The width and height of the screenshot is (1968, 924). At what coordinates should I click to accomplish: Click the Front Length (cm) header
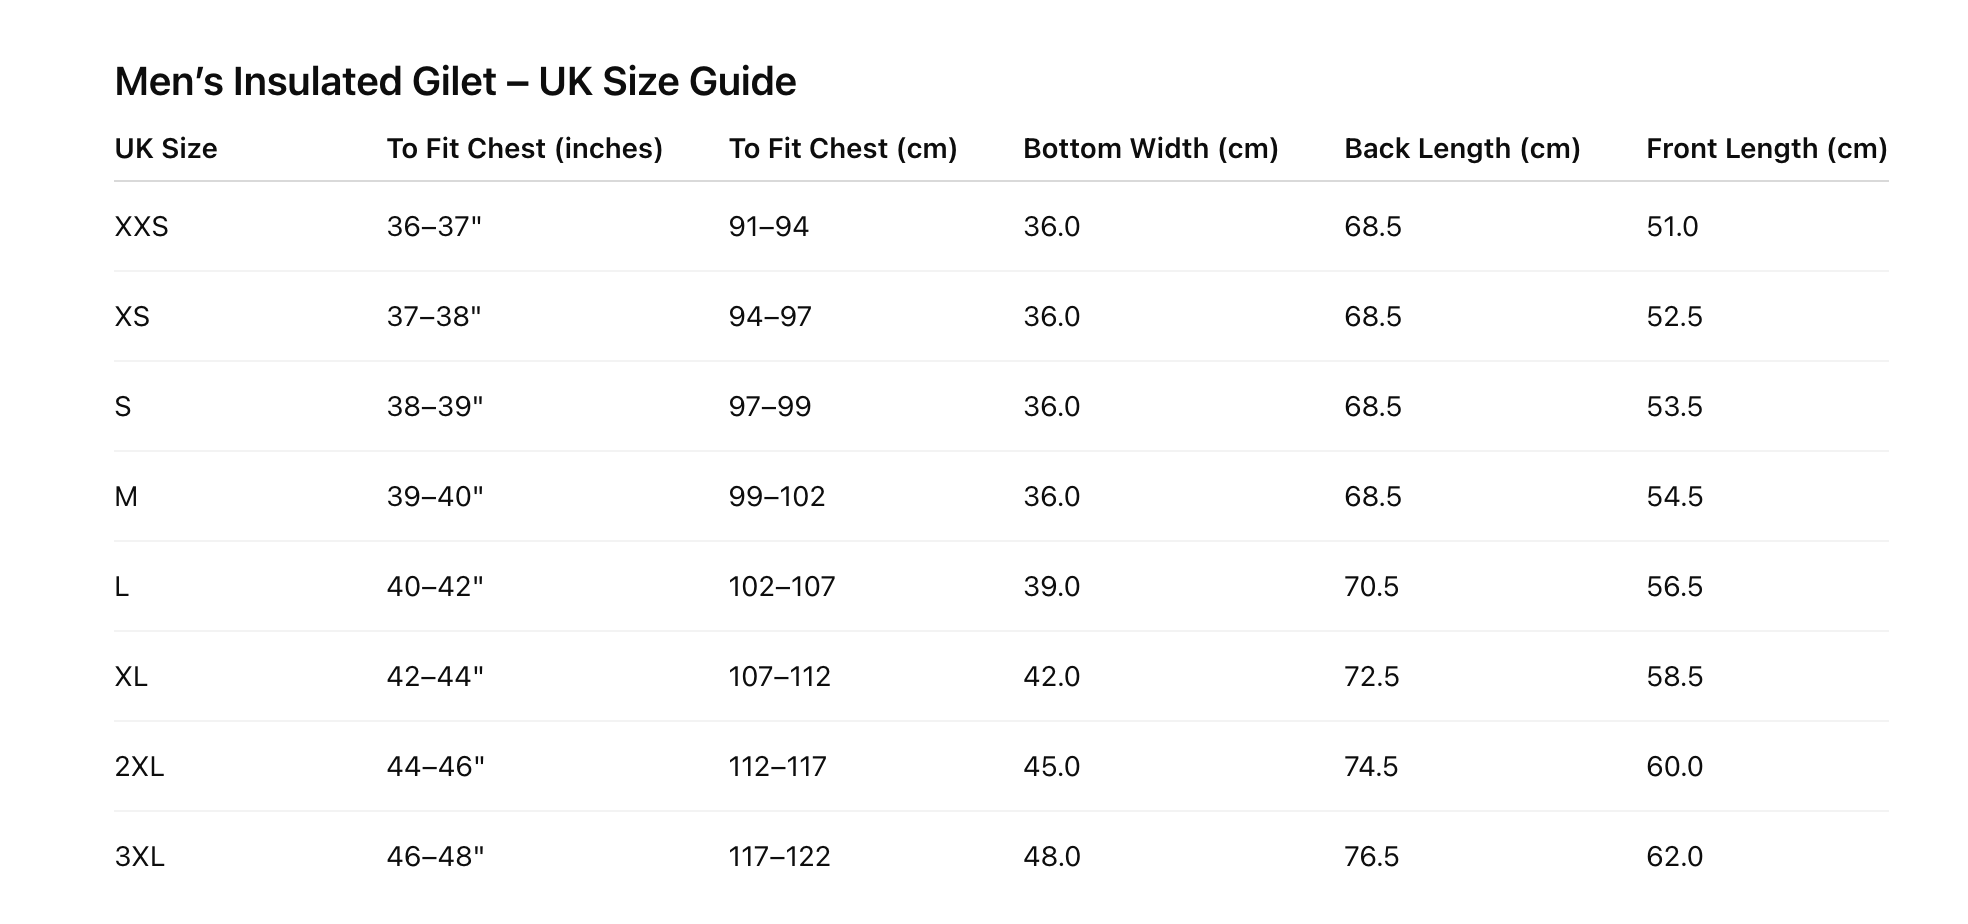pos(1766,149)
